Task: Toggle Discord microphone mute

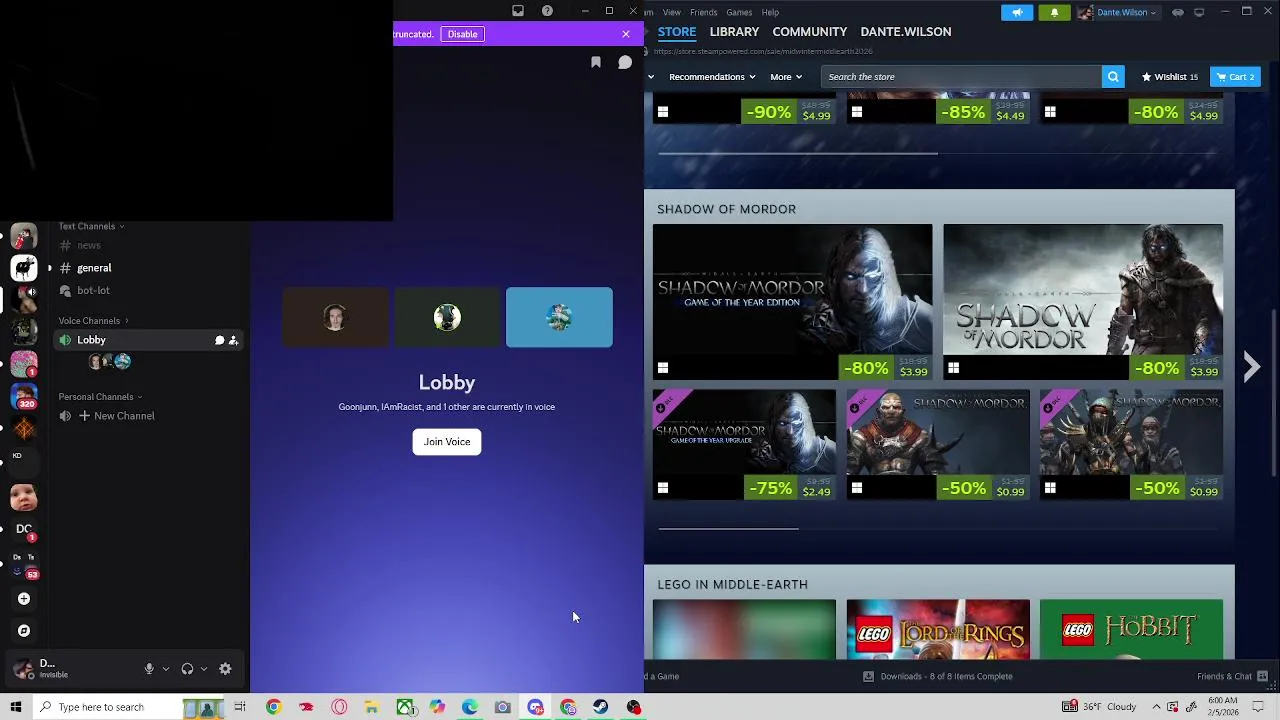Action: pyautogui.click(x=149, y=669)
